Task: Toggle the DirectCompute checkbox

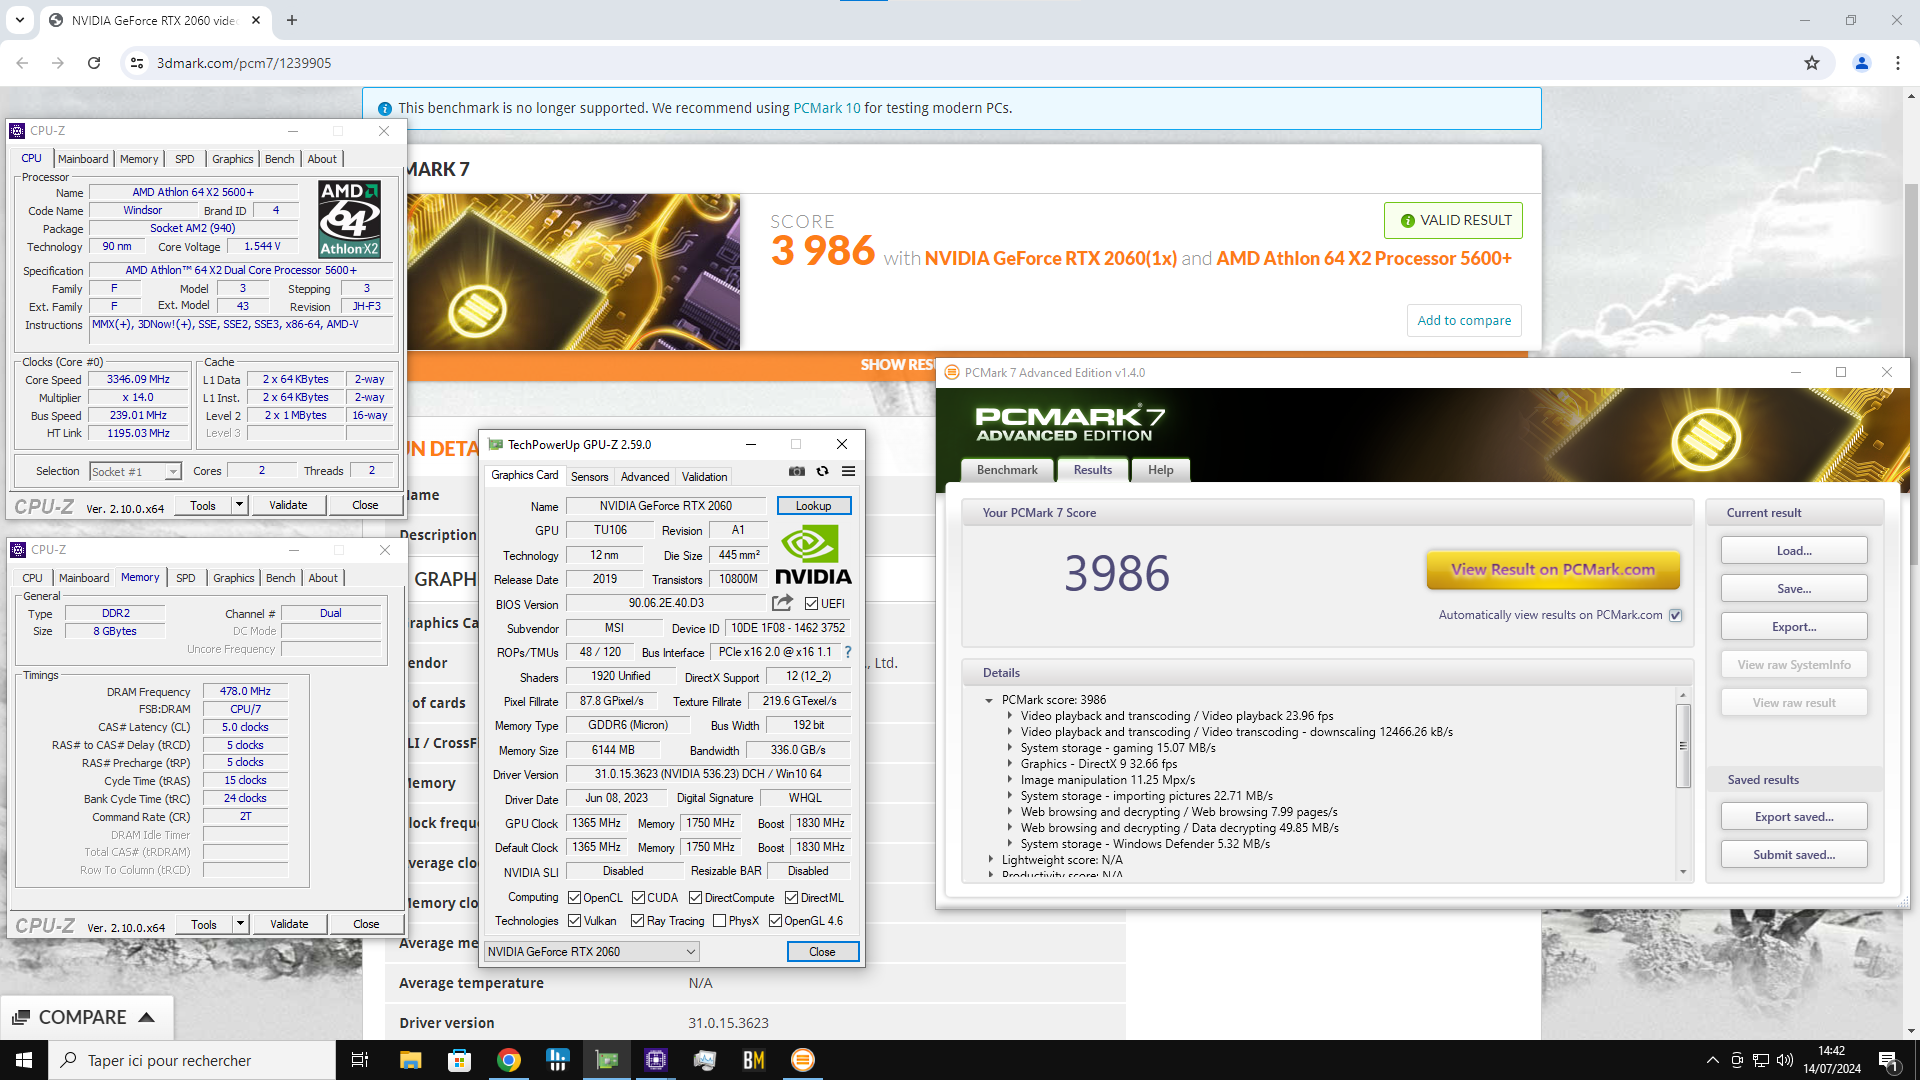Action: pos(695,898)
